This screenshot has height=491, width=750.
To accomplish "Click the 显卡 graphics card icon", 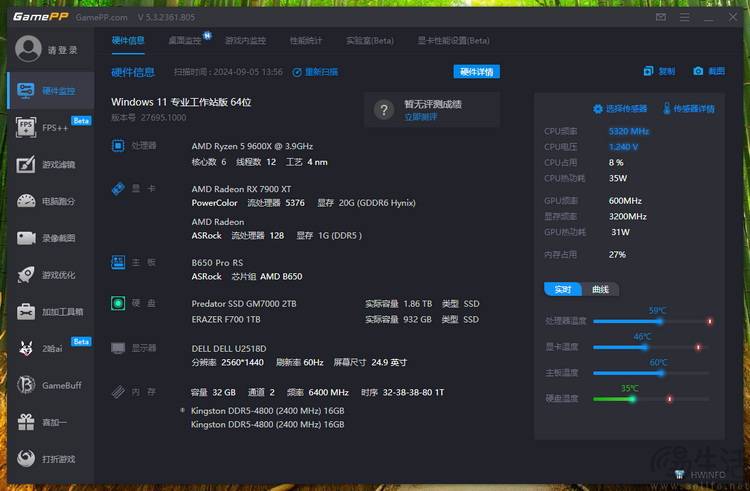I will (x=118, y=188).
